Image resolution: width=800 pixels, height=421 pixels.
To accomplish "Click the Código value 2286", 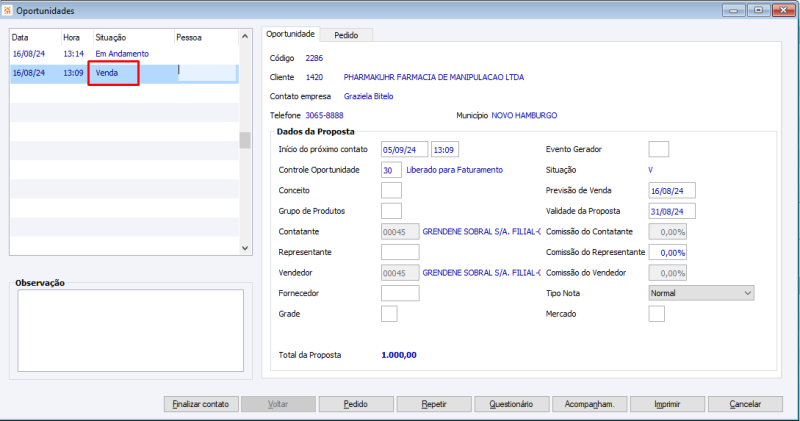I will [x=314, y=58].
